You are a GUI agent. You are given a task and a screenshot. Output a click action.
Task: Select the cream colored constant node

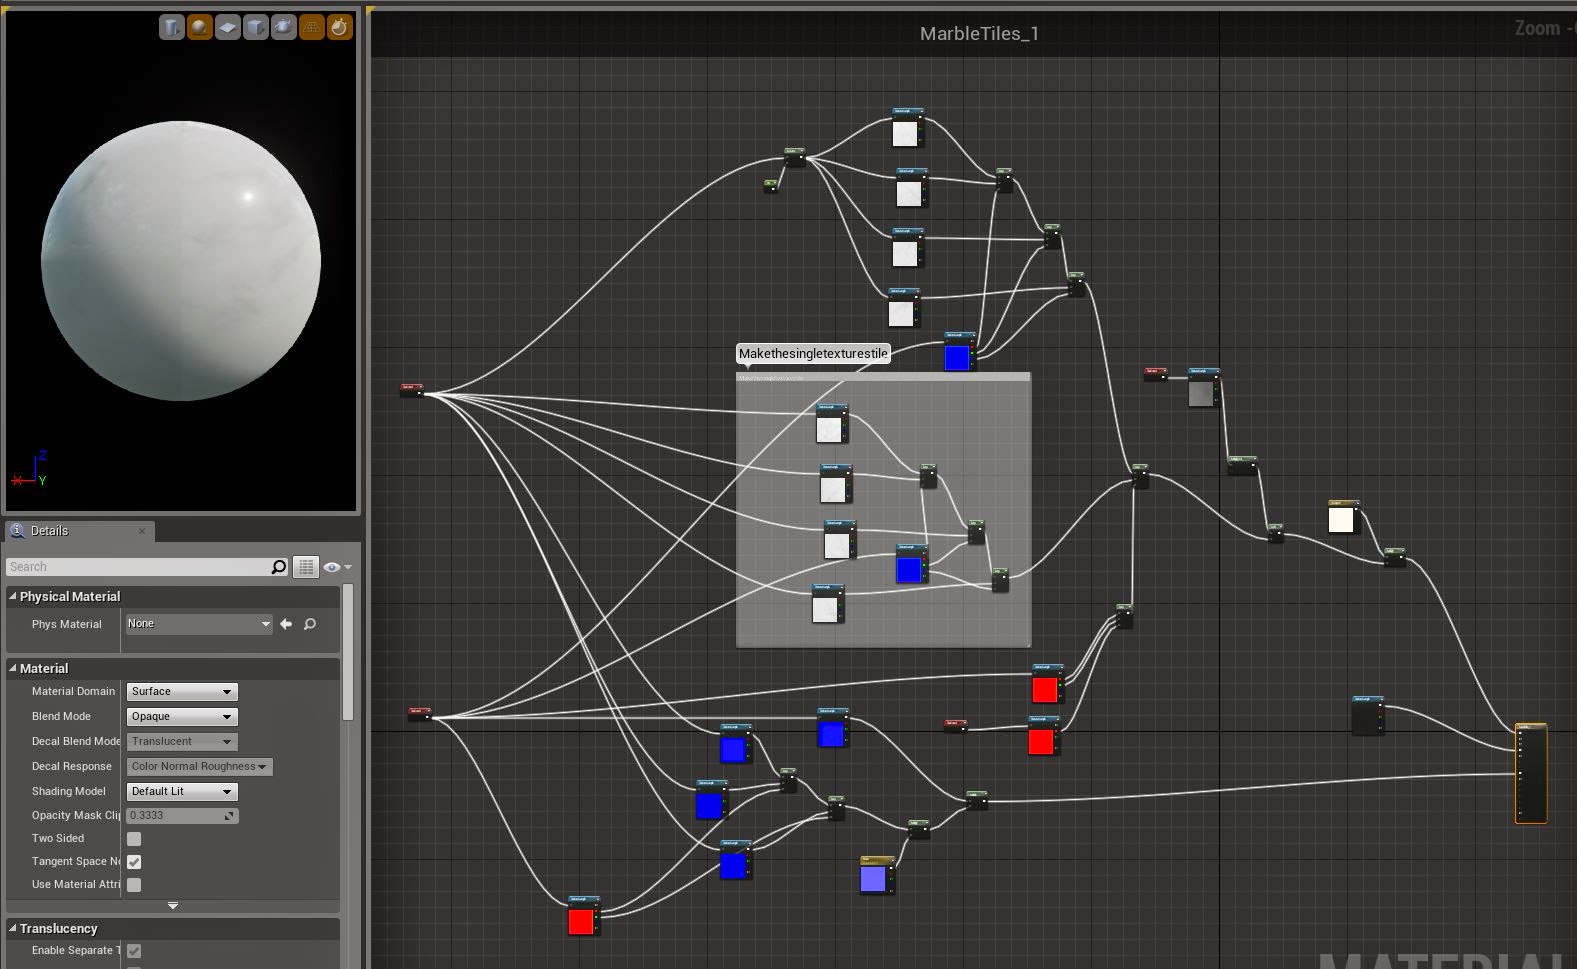tap(1343, 518)
